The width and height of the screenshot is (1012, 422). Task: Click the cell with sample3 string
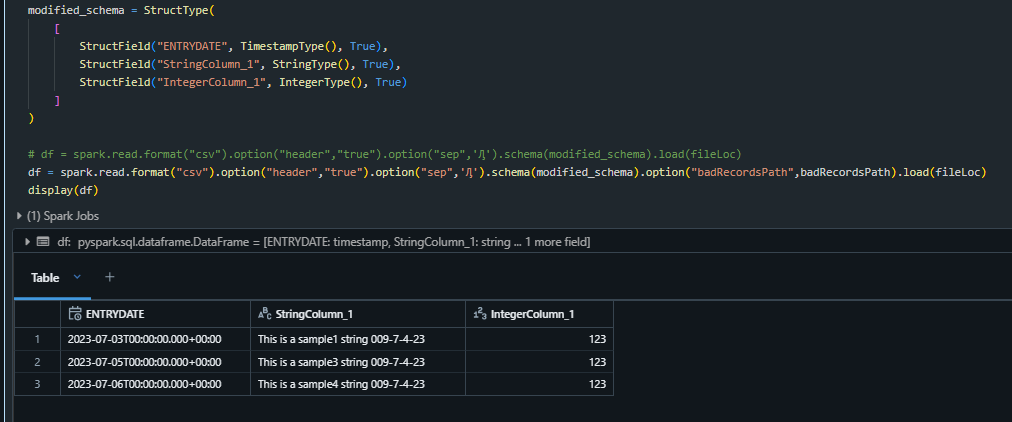[x=358, y=361]
